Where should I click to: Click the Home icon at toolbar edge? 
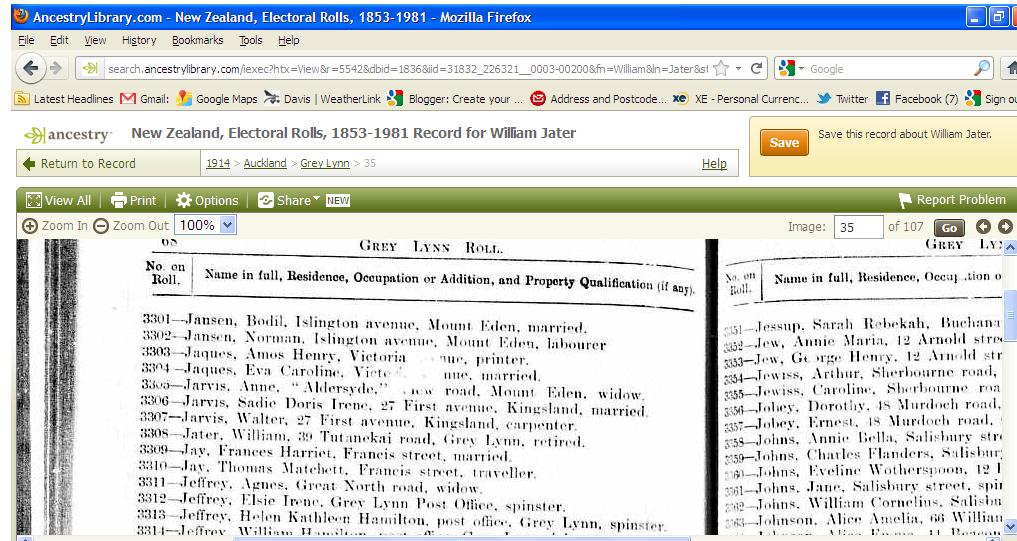click(1011, 67)
